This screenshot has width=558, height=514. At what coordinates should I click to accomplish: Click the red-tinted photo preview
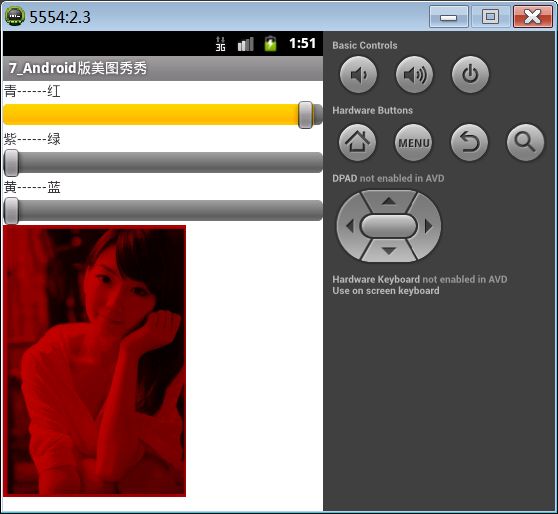click(x=94, y=361)
